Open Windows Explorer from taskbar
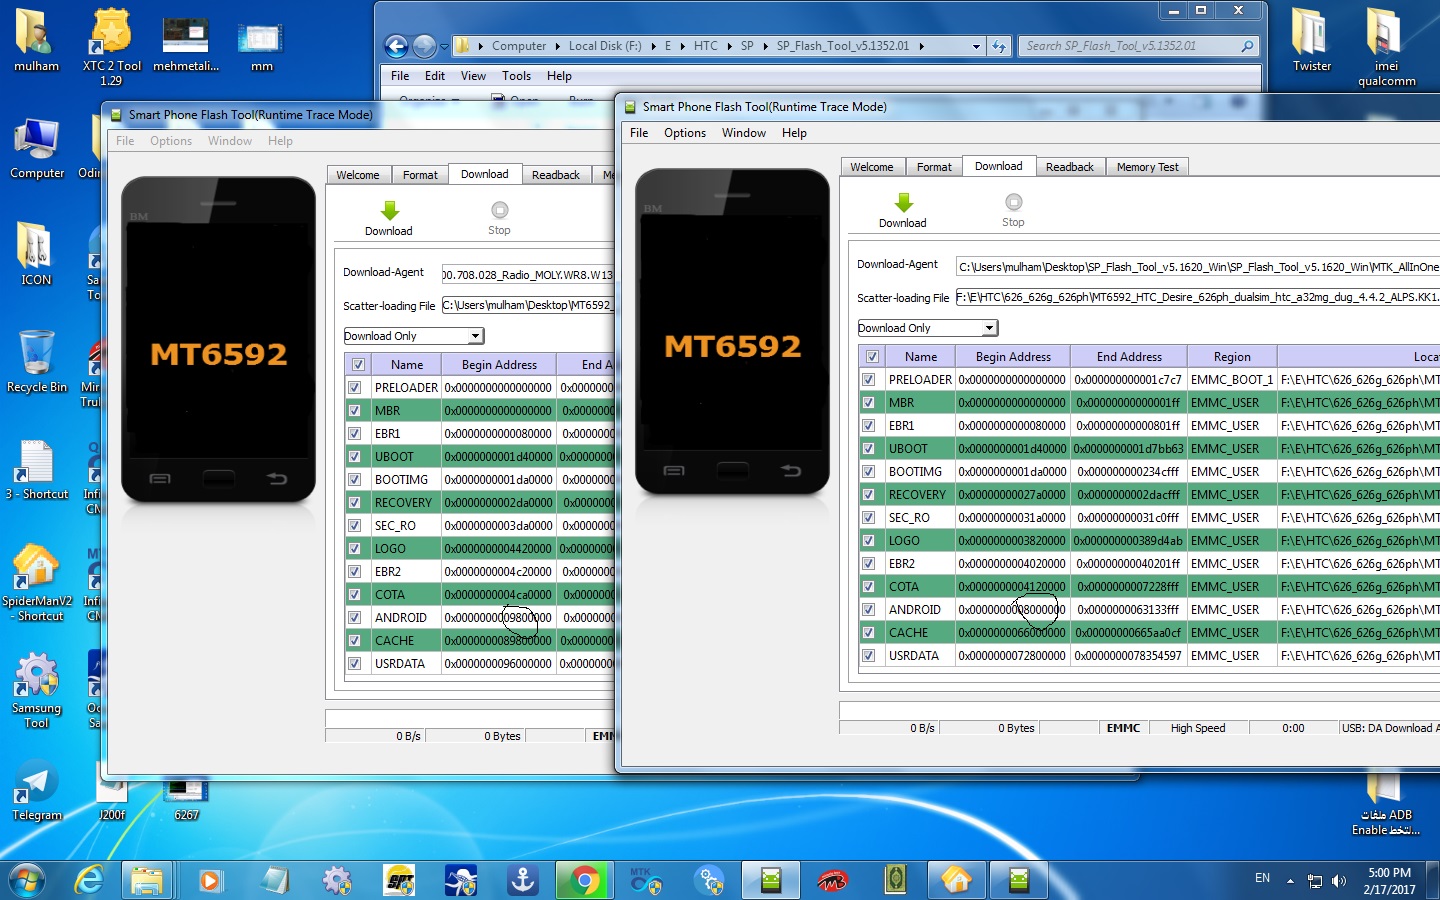Image resolution: width=1440 pixels, height=900 pixels. click(x=146, y=880)
